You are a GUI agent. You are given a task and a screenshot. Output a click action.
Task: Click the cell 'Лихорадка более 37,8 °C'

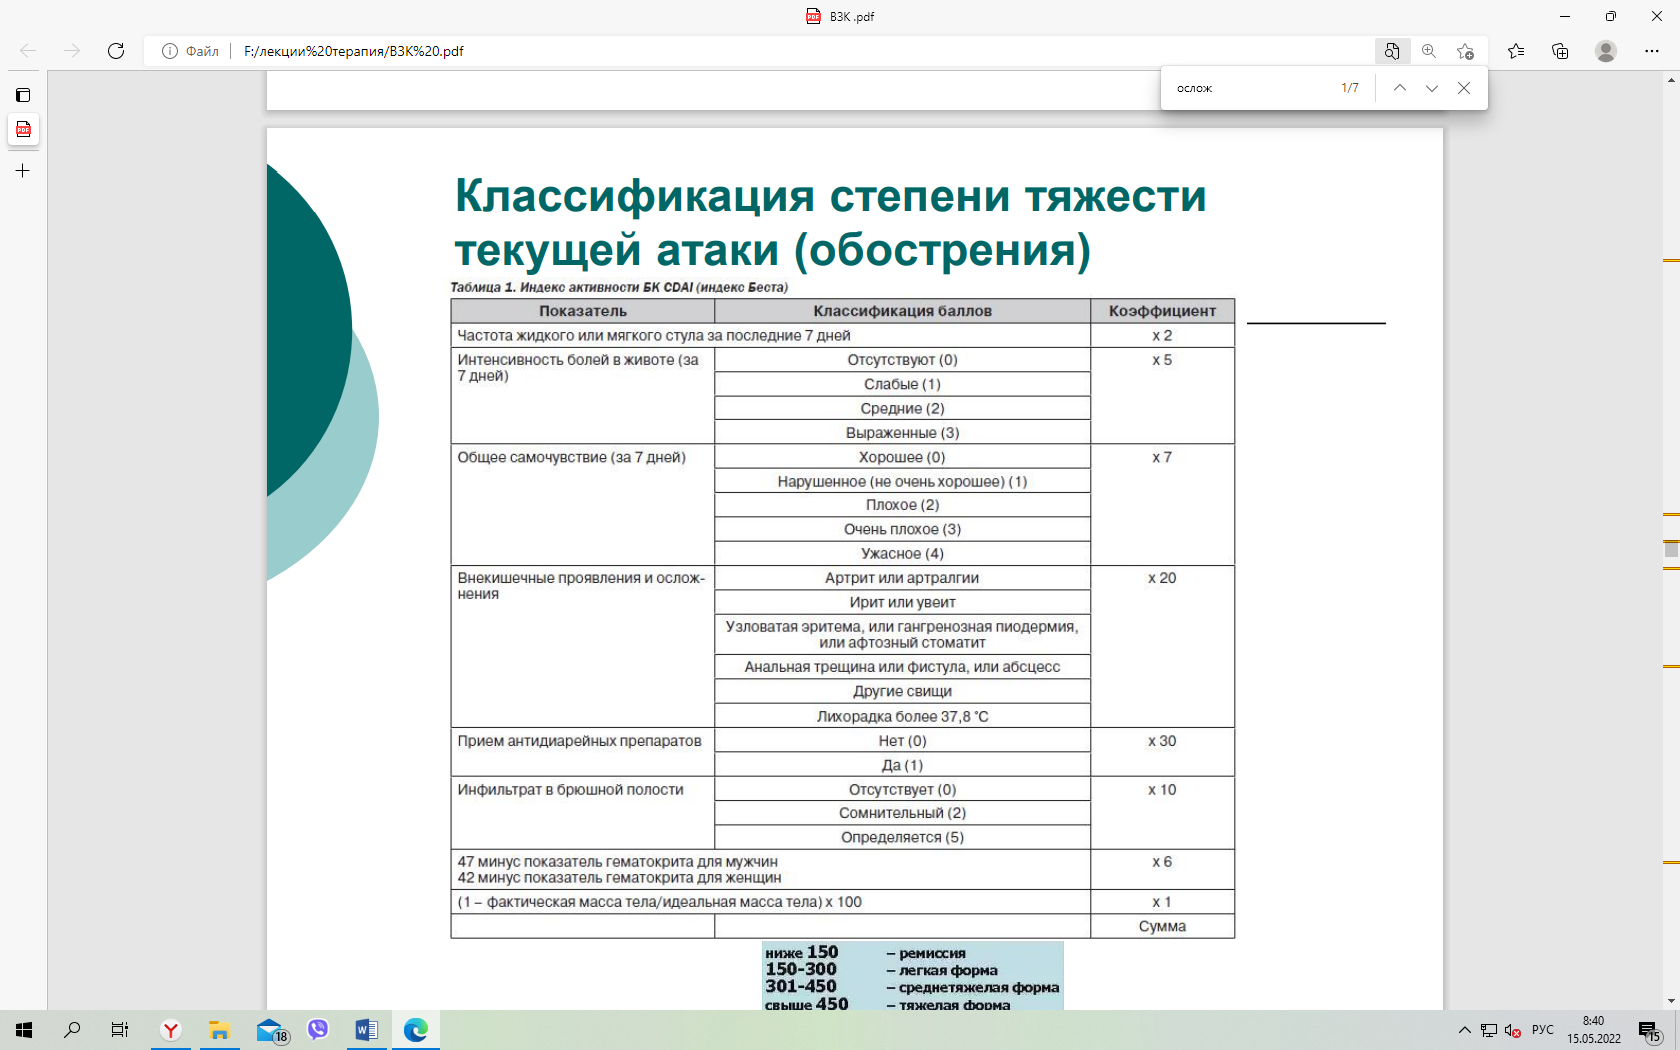tap(902, 716)
